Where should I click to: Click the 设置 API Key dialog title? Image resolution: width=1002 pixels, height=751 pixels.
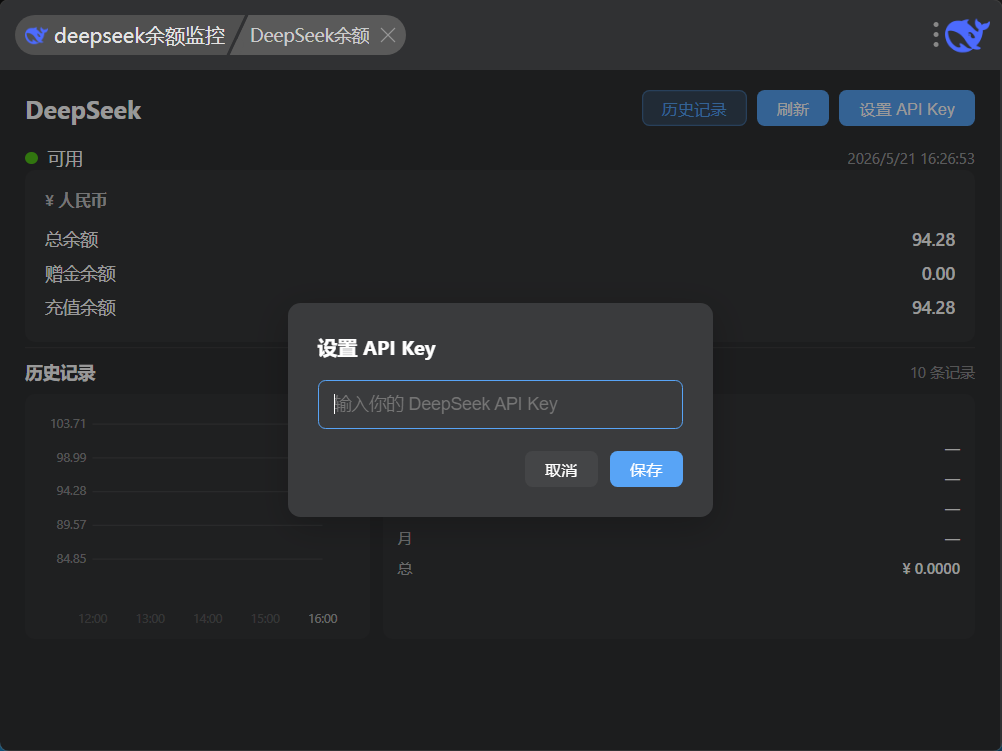click(x=376, y=348)
